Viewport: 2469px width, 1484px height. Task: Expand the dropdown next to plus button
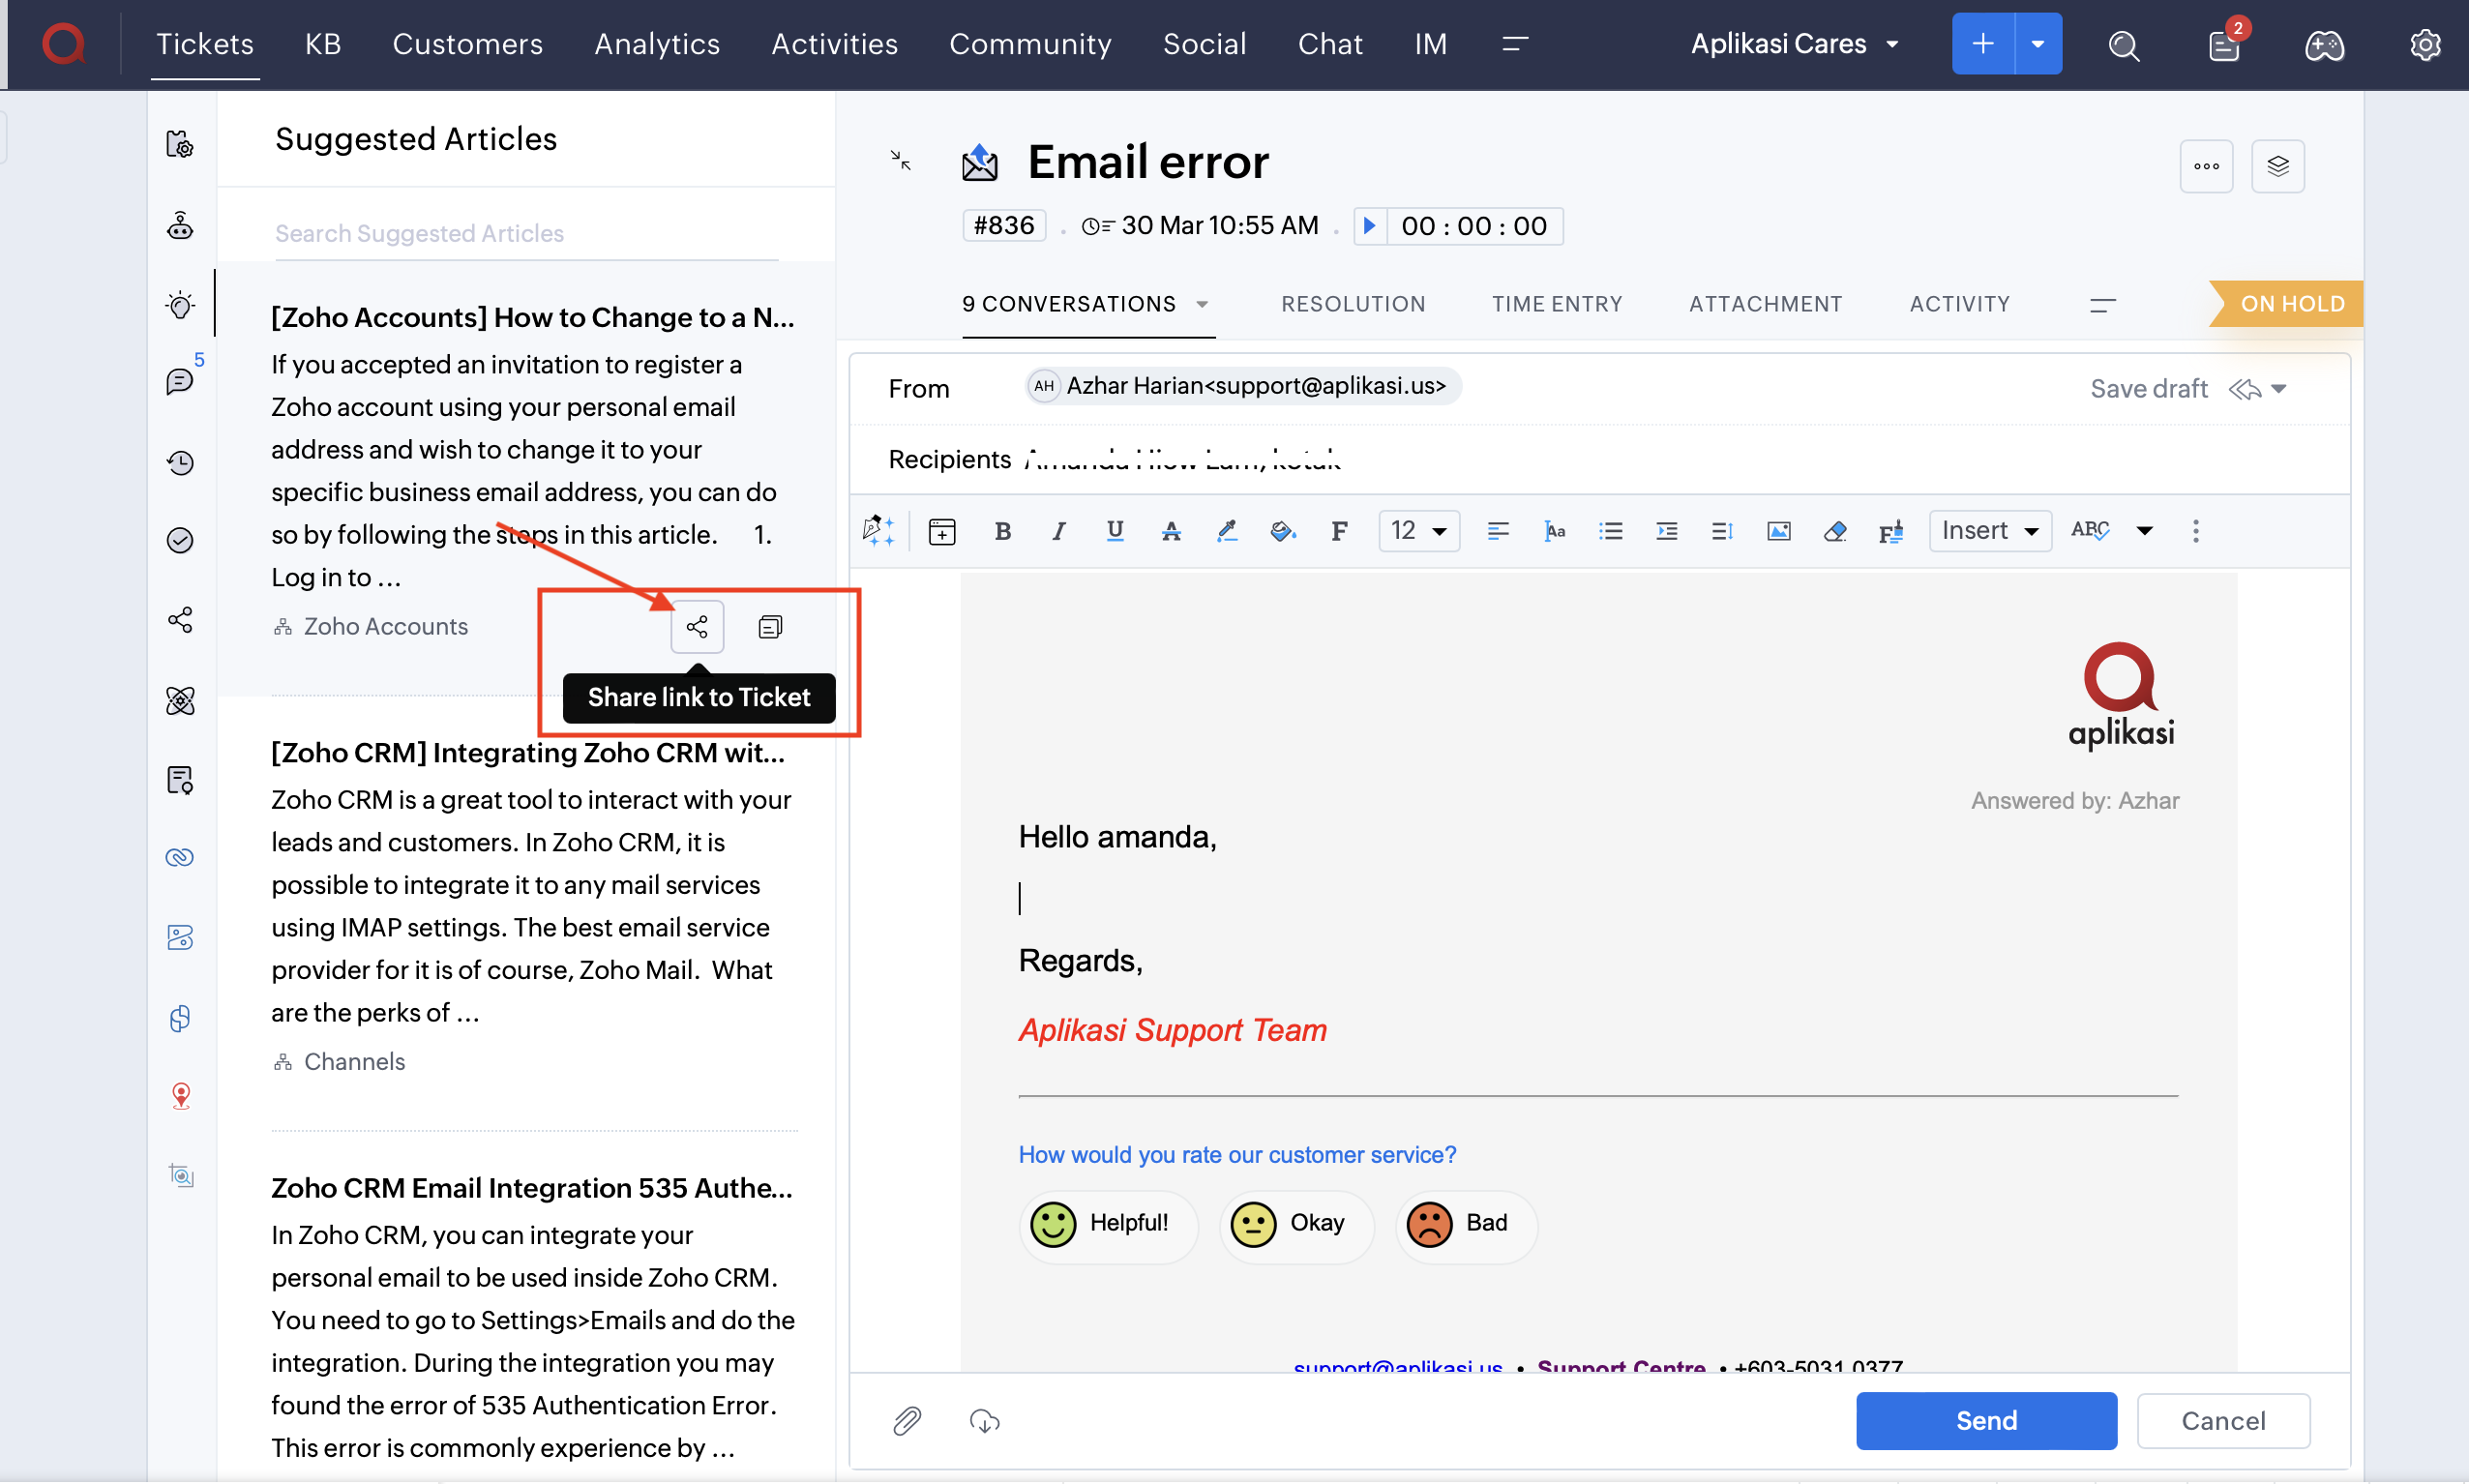pyautogui.click(x=2037, y=44)
